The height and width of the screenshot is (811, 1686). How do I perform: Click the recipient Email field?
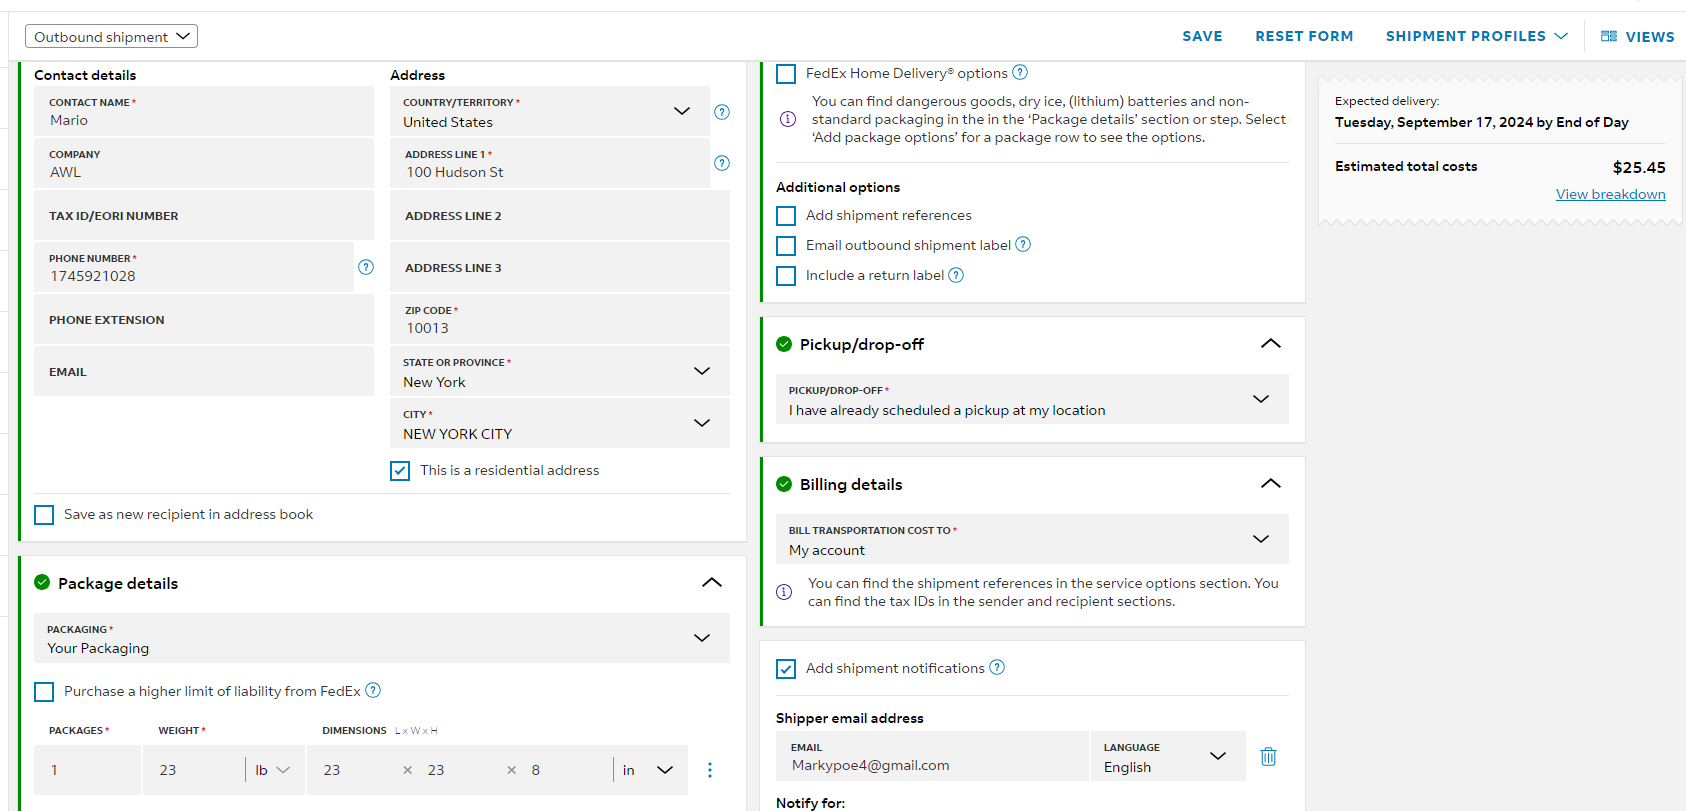click(x=204, y=371)
